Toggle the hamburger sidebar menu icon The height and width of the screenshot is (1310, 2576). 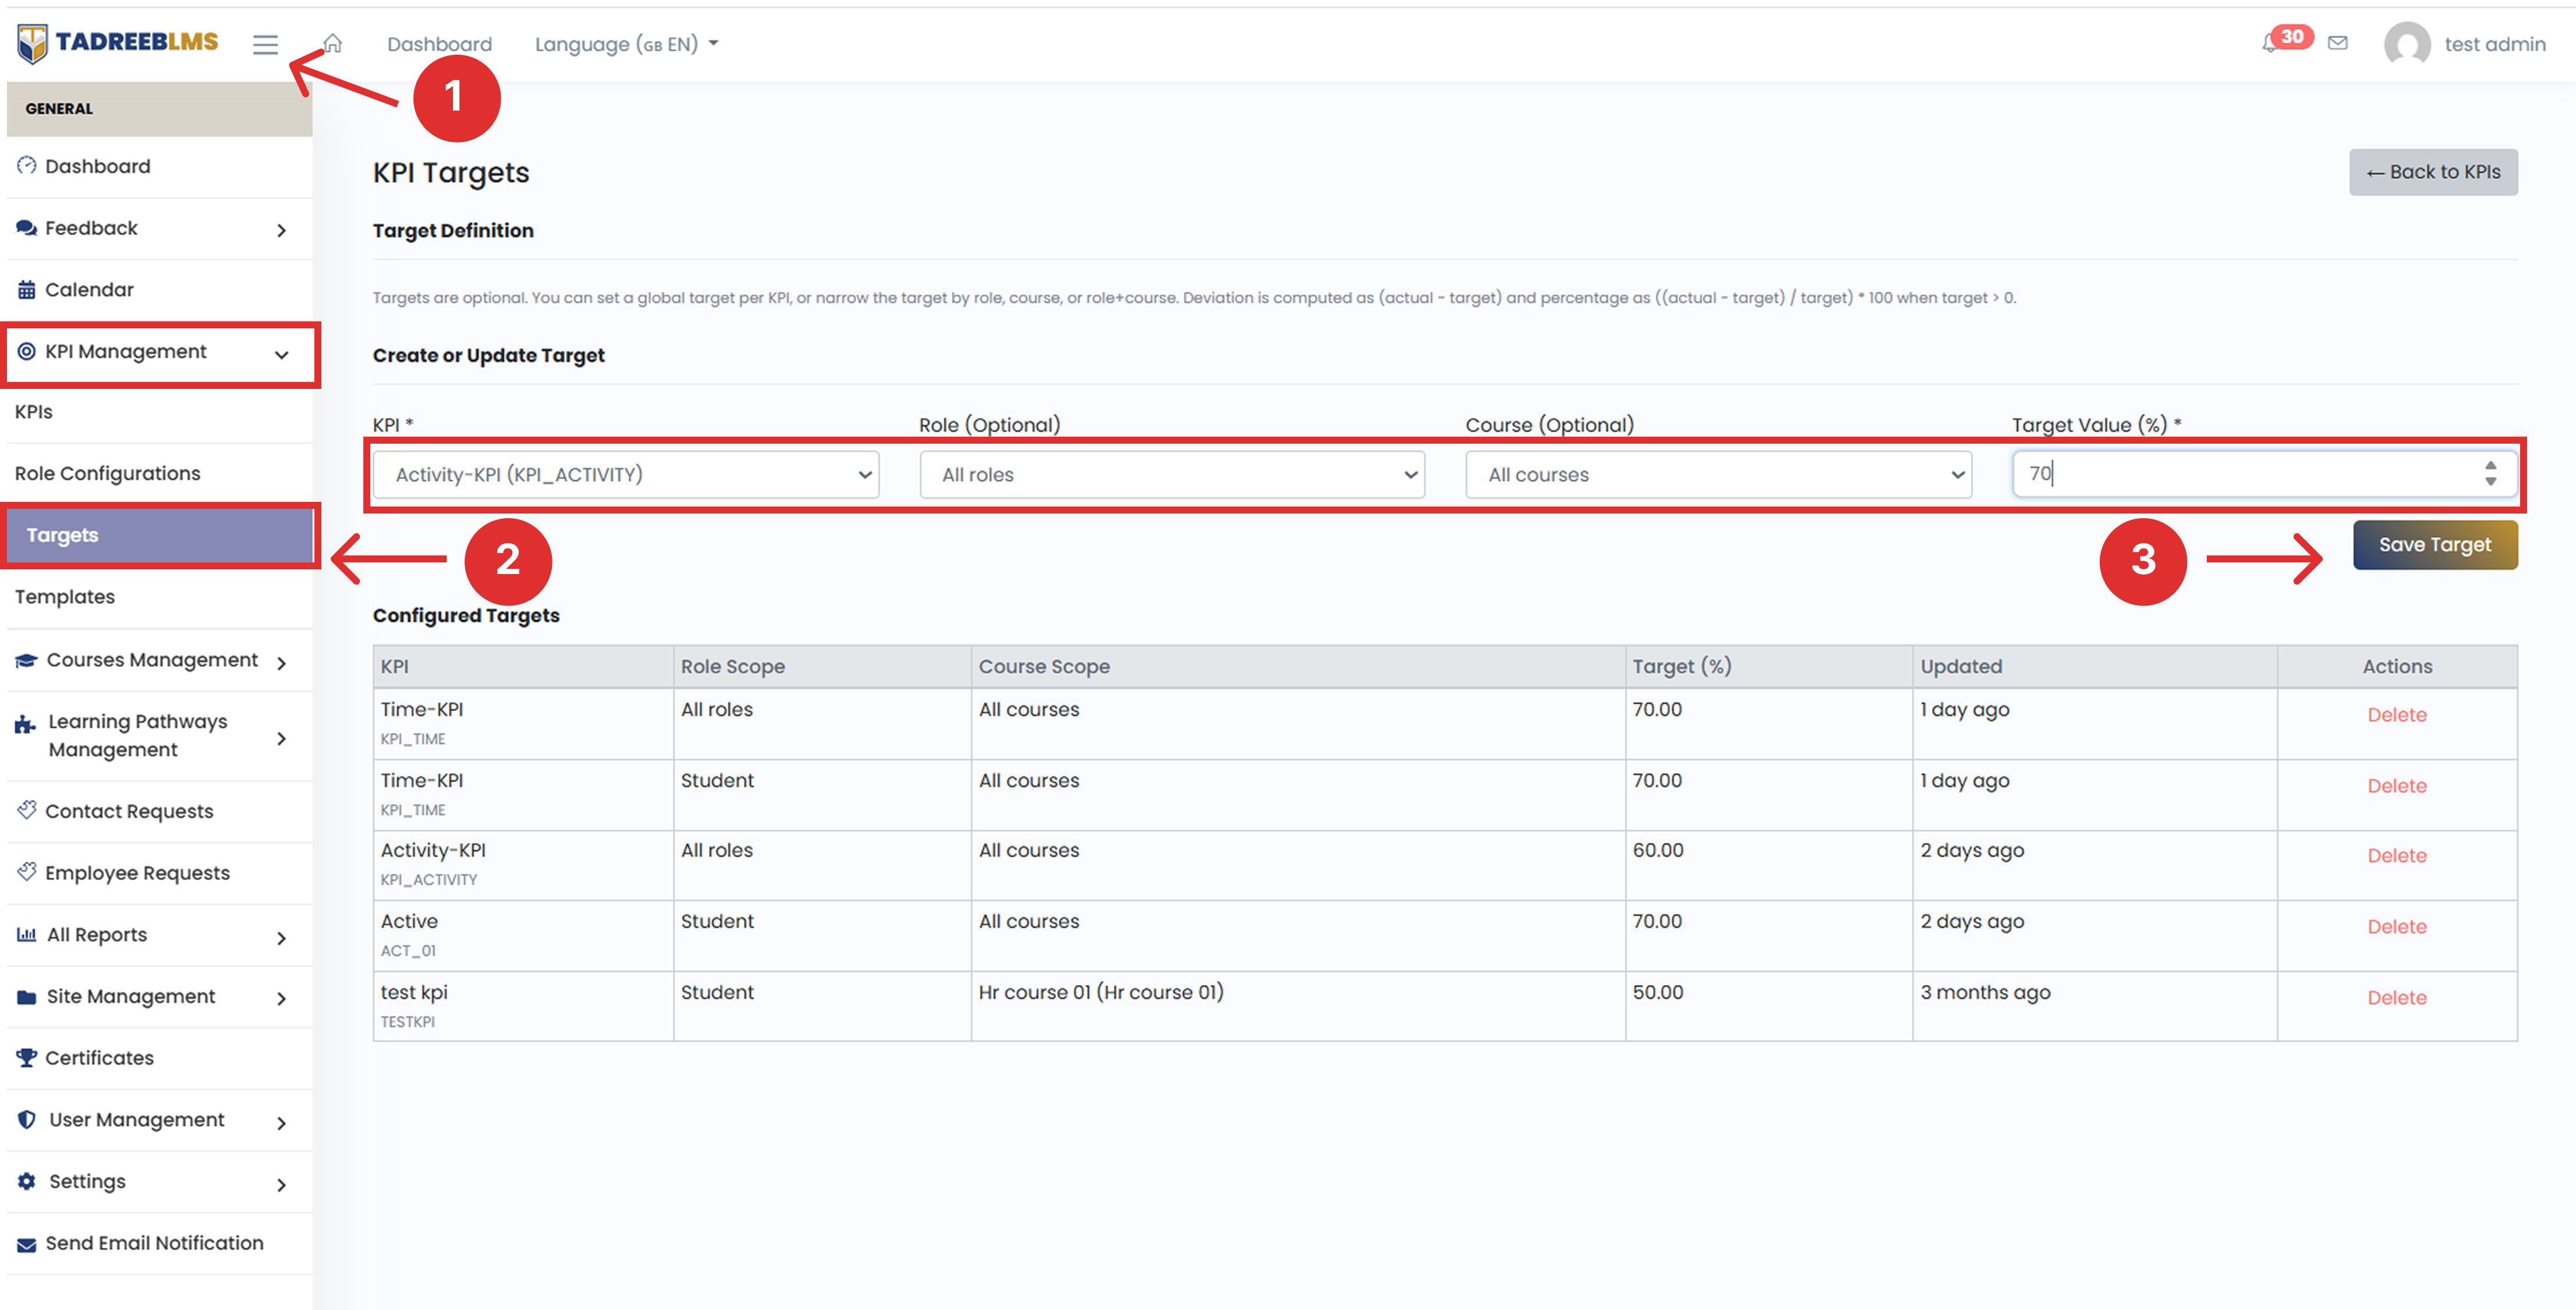265,44
